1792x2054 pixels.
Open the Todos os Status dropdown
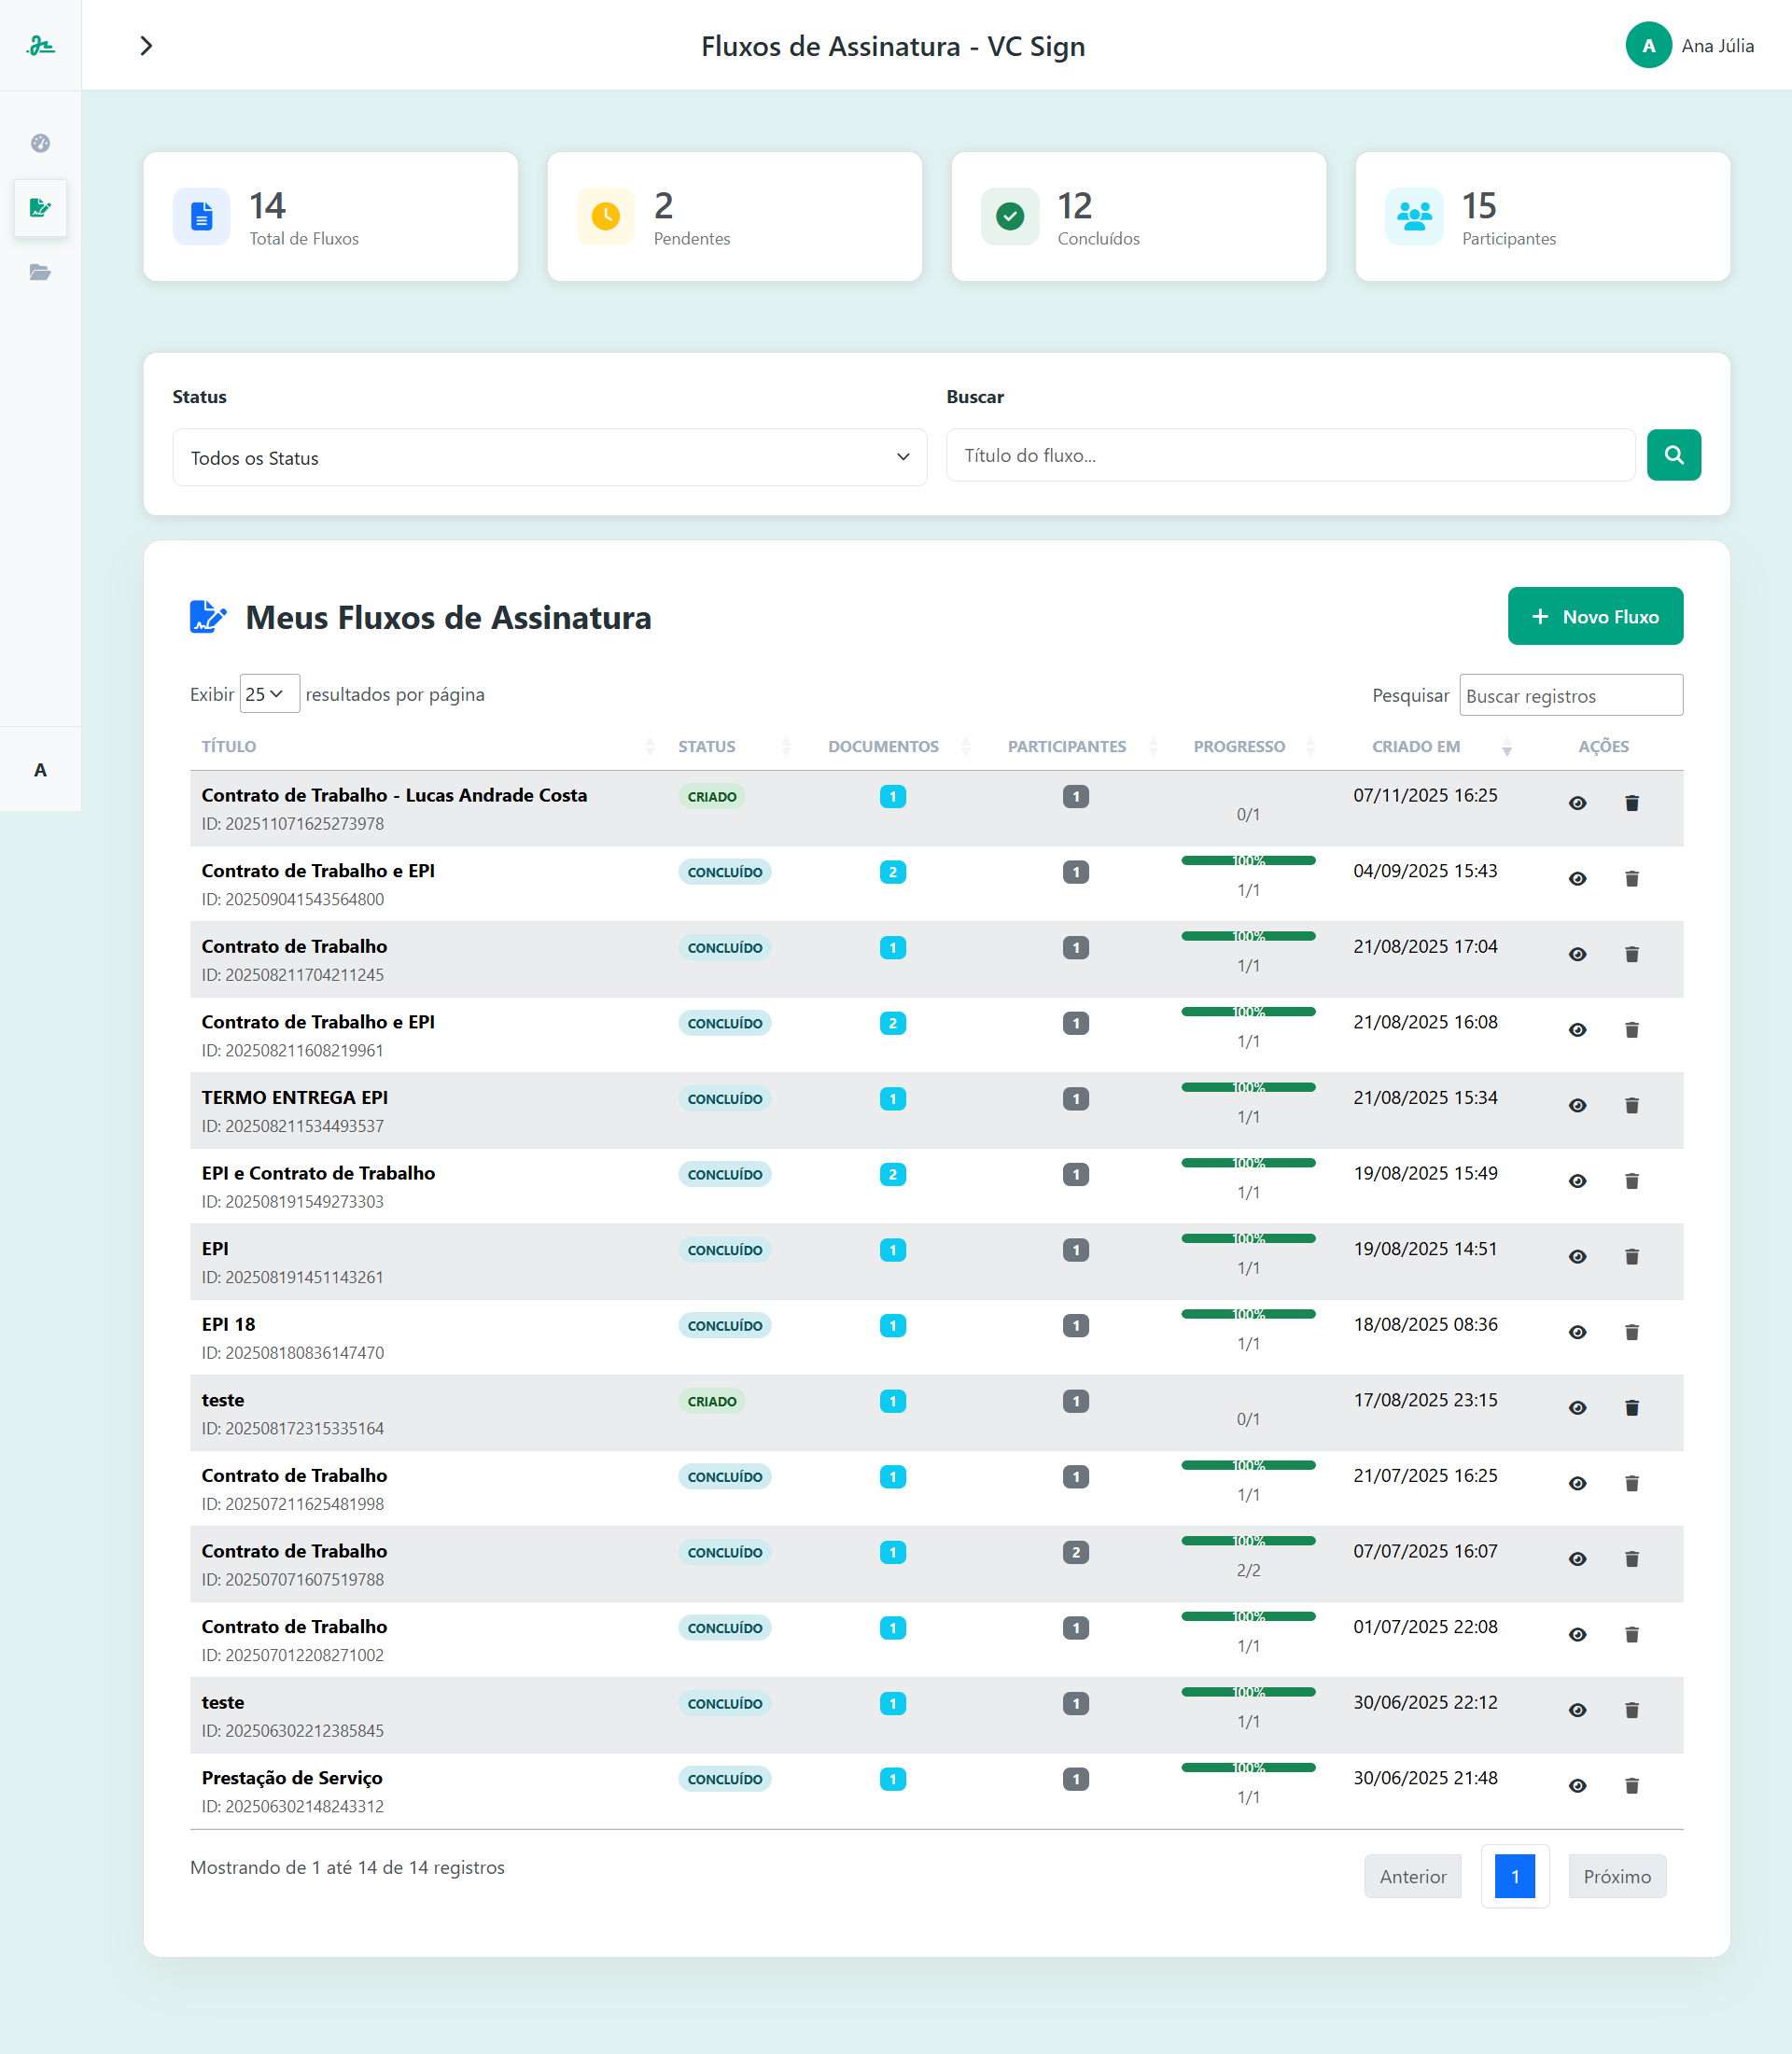549,458
